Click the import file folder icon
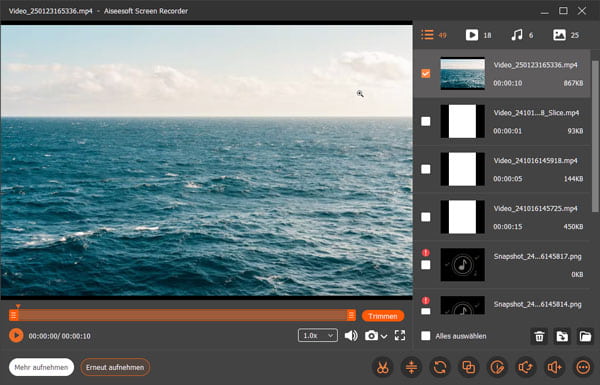This screenshot has width=600, height=385. tap(562, 336)
